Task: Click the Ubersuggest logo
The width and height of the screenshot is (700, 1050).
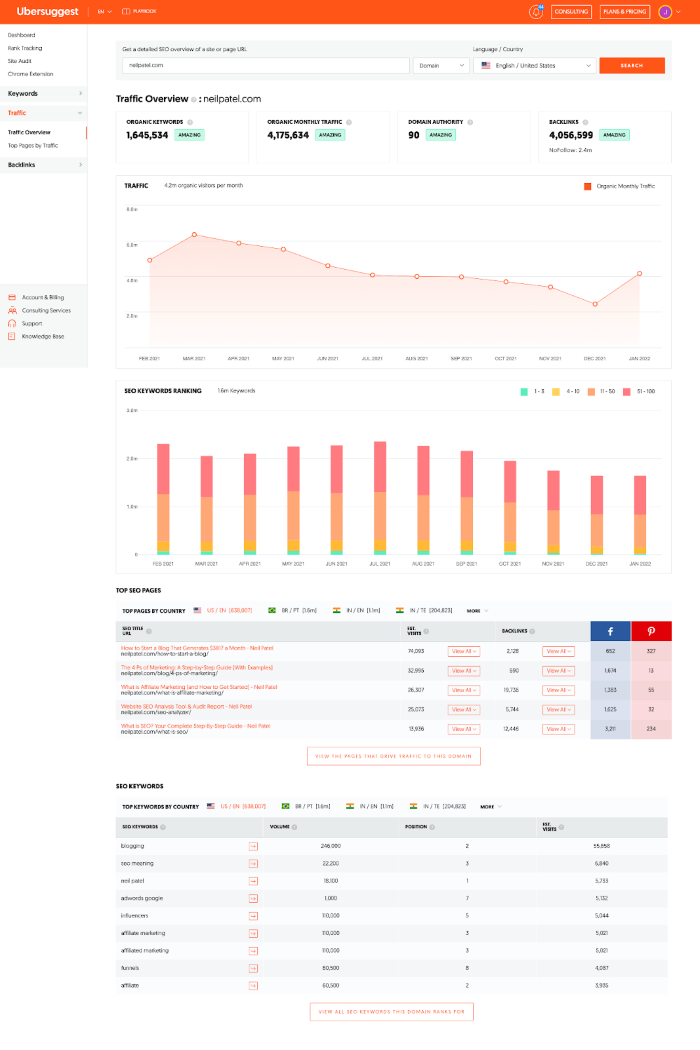Action: pyautogui.click(x=47, y=11)
